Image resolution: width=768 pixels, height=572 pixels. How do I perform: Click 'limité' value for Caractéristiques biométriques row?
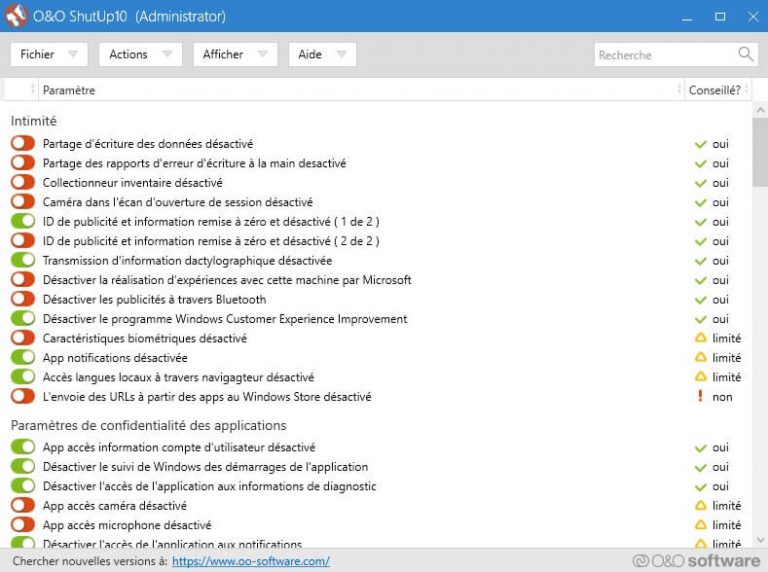(x=726, y=338)
